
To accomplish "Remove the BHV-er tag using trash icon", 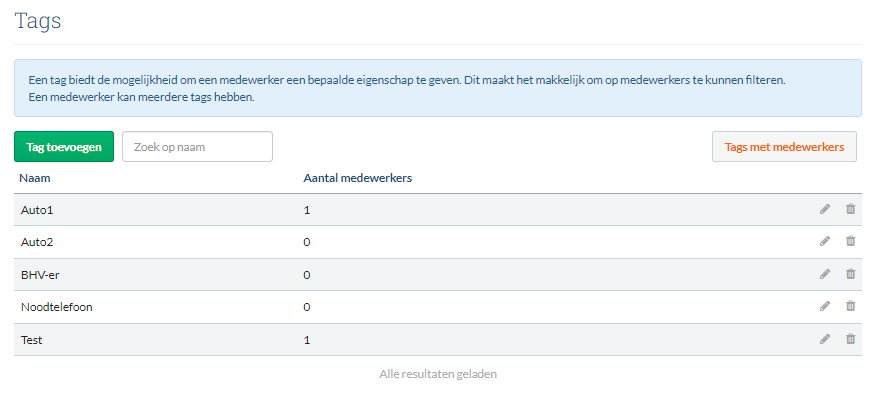I will click(x=851, y=274).
